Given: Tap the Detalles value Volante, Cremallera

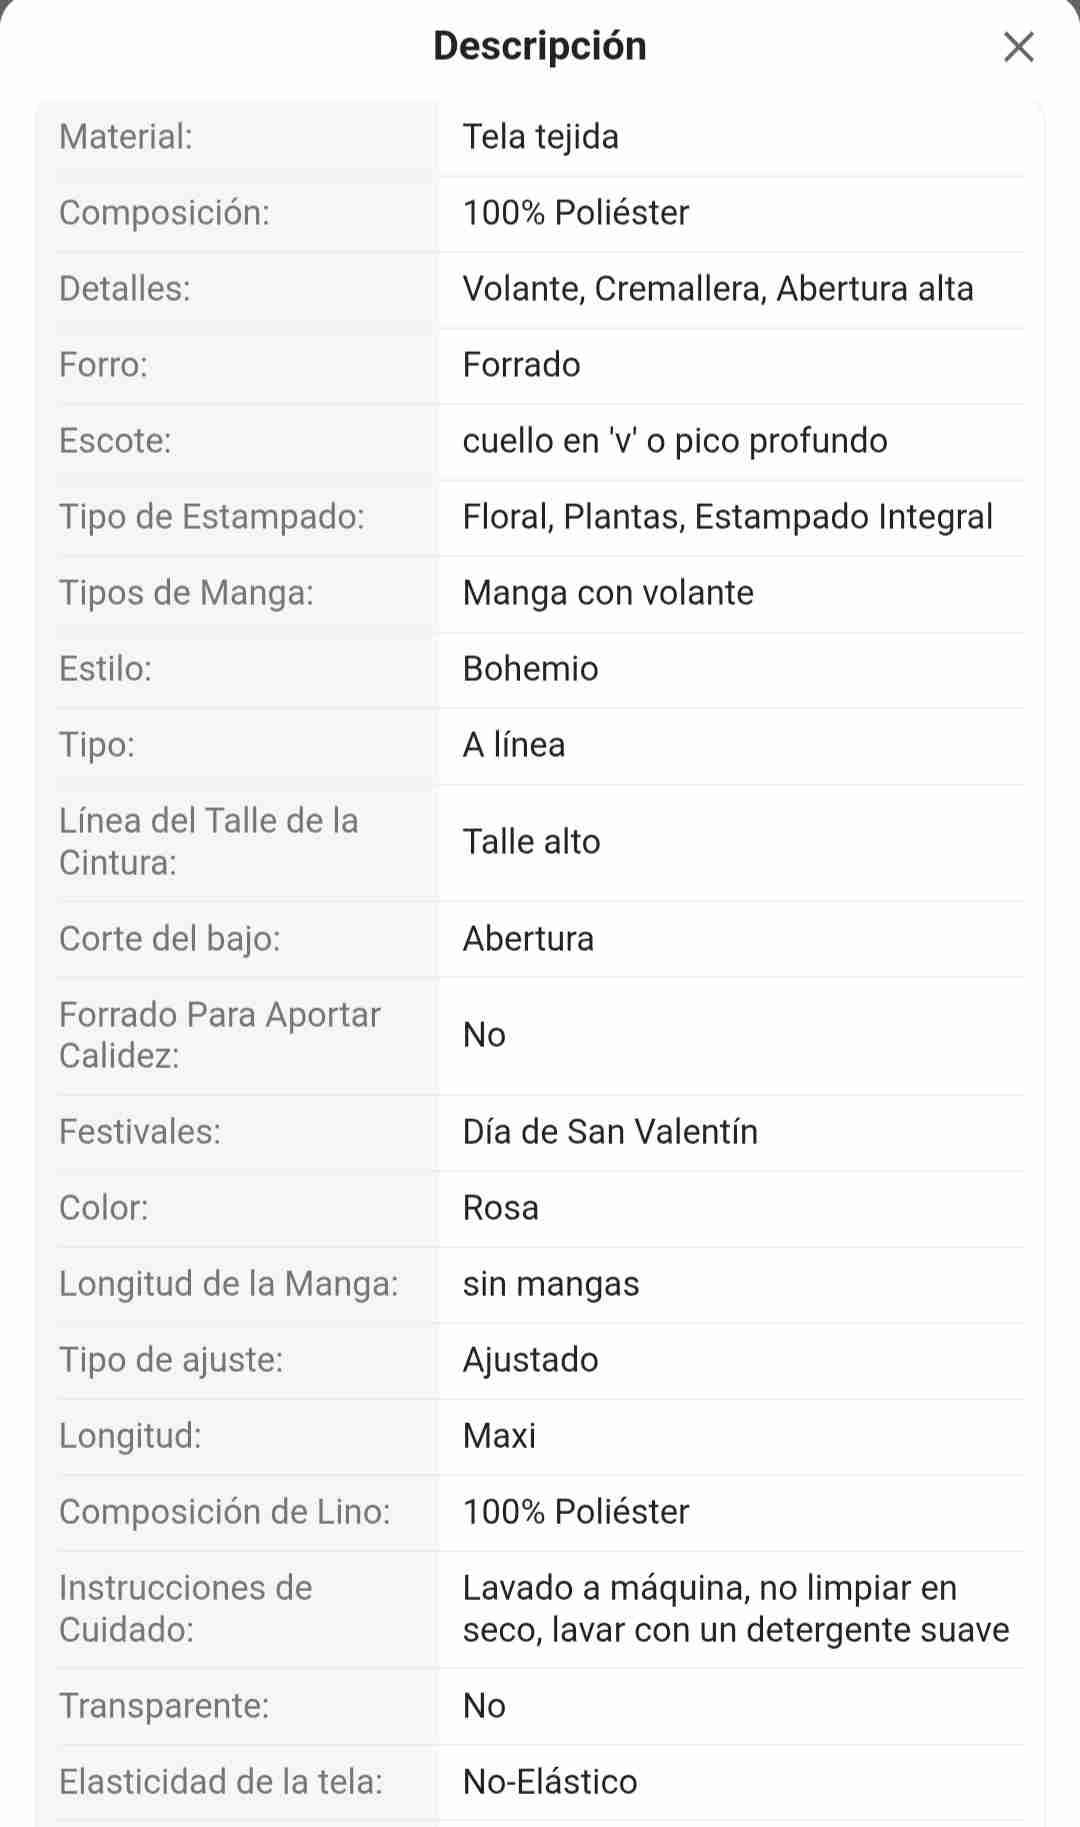Looking at the screenshot, I should 717,289.
